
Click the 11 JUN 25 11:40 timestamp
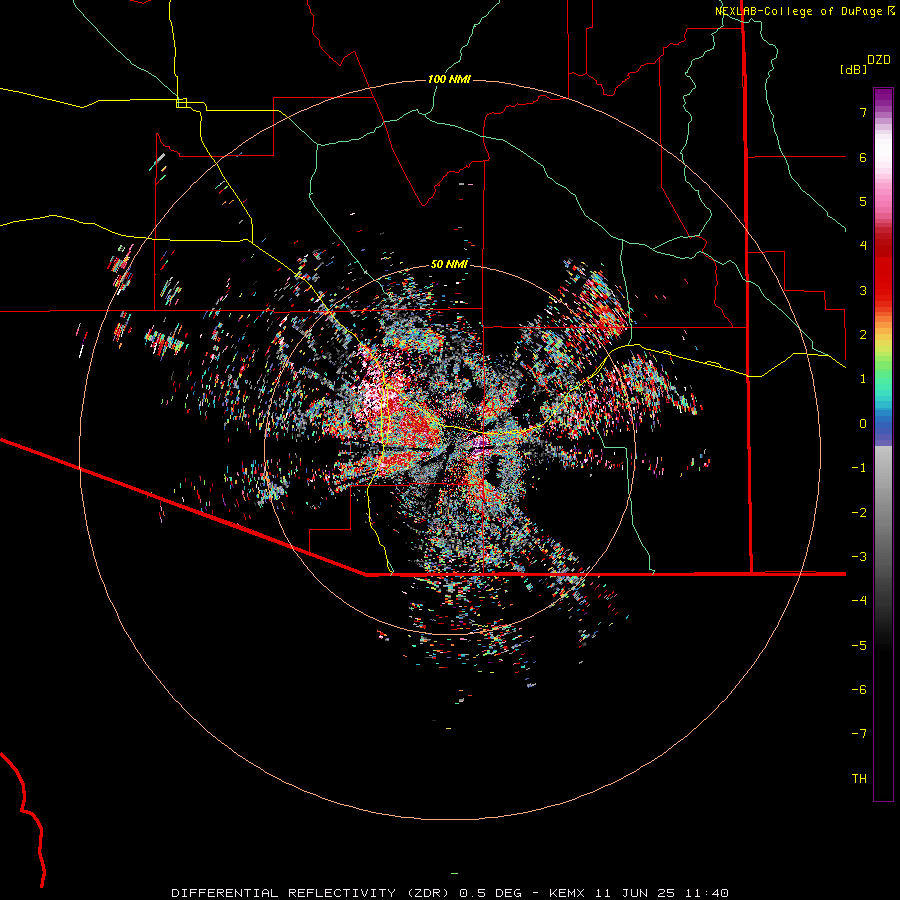663,893
